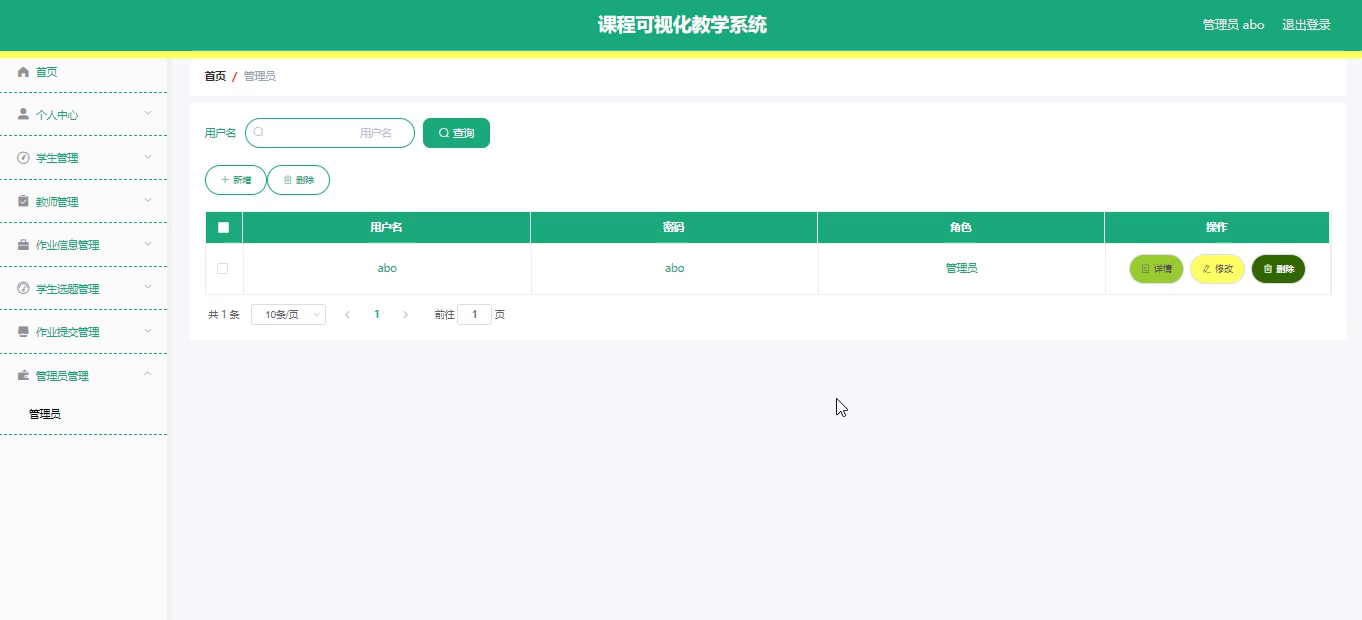
Task: Open the 个人中心 sidebar menu
Action: [83, 114]
